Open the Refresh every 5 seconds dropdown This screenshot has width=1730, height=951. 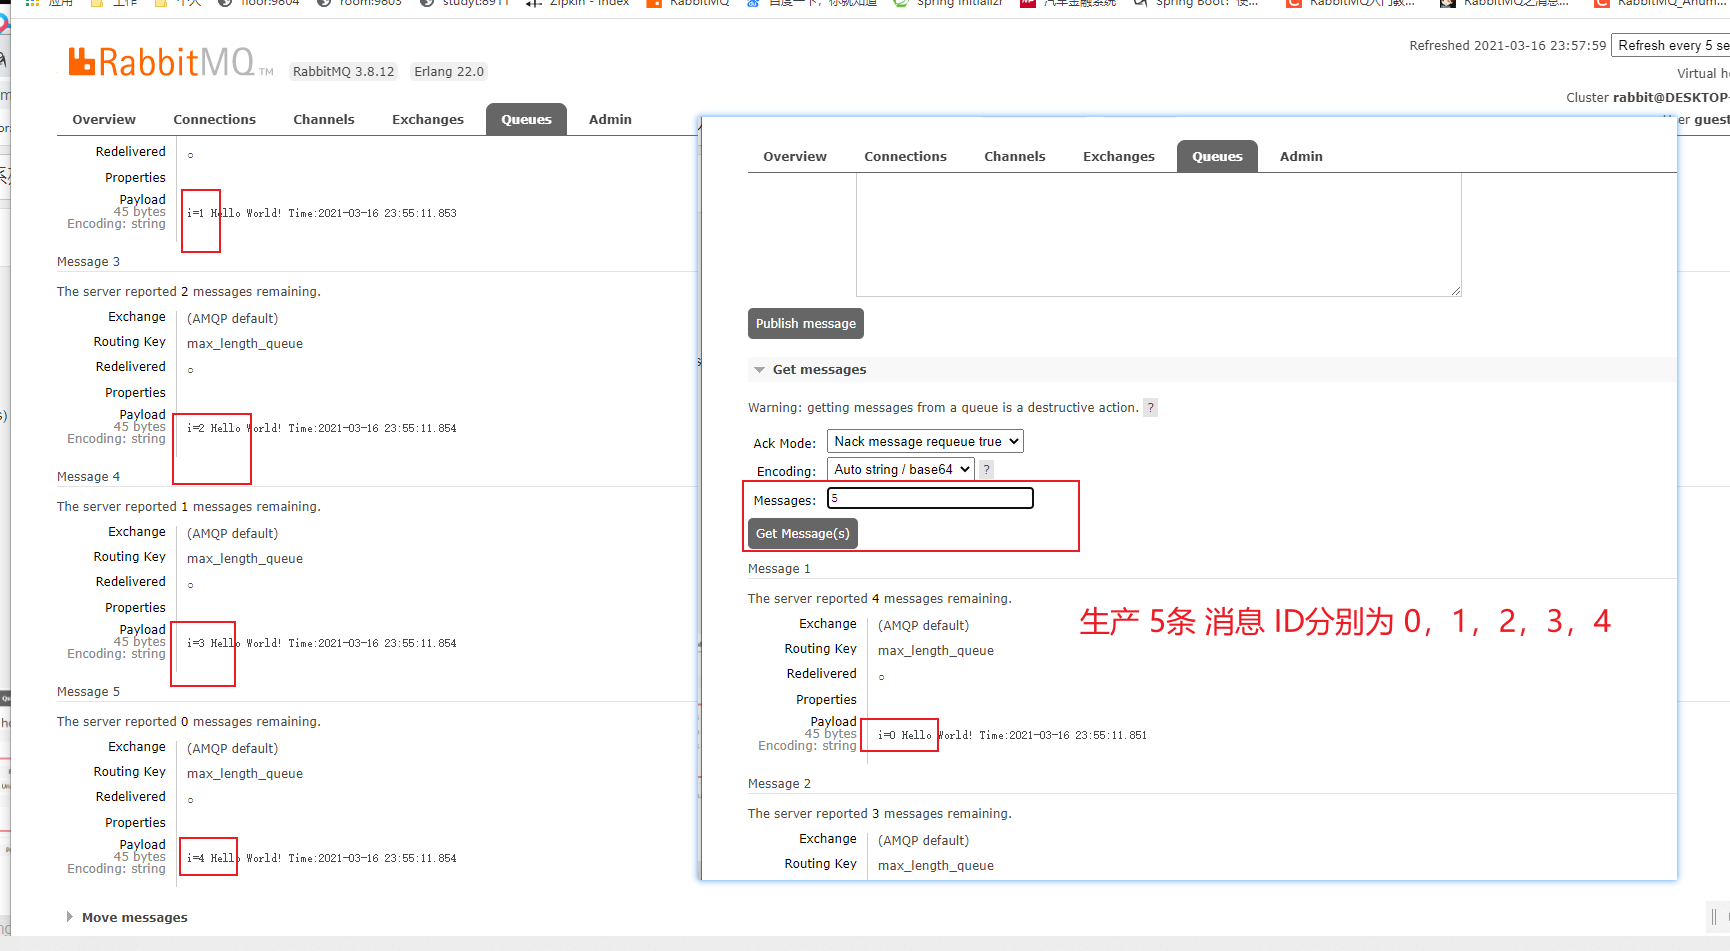point(1672,45)
